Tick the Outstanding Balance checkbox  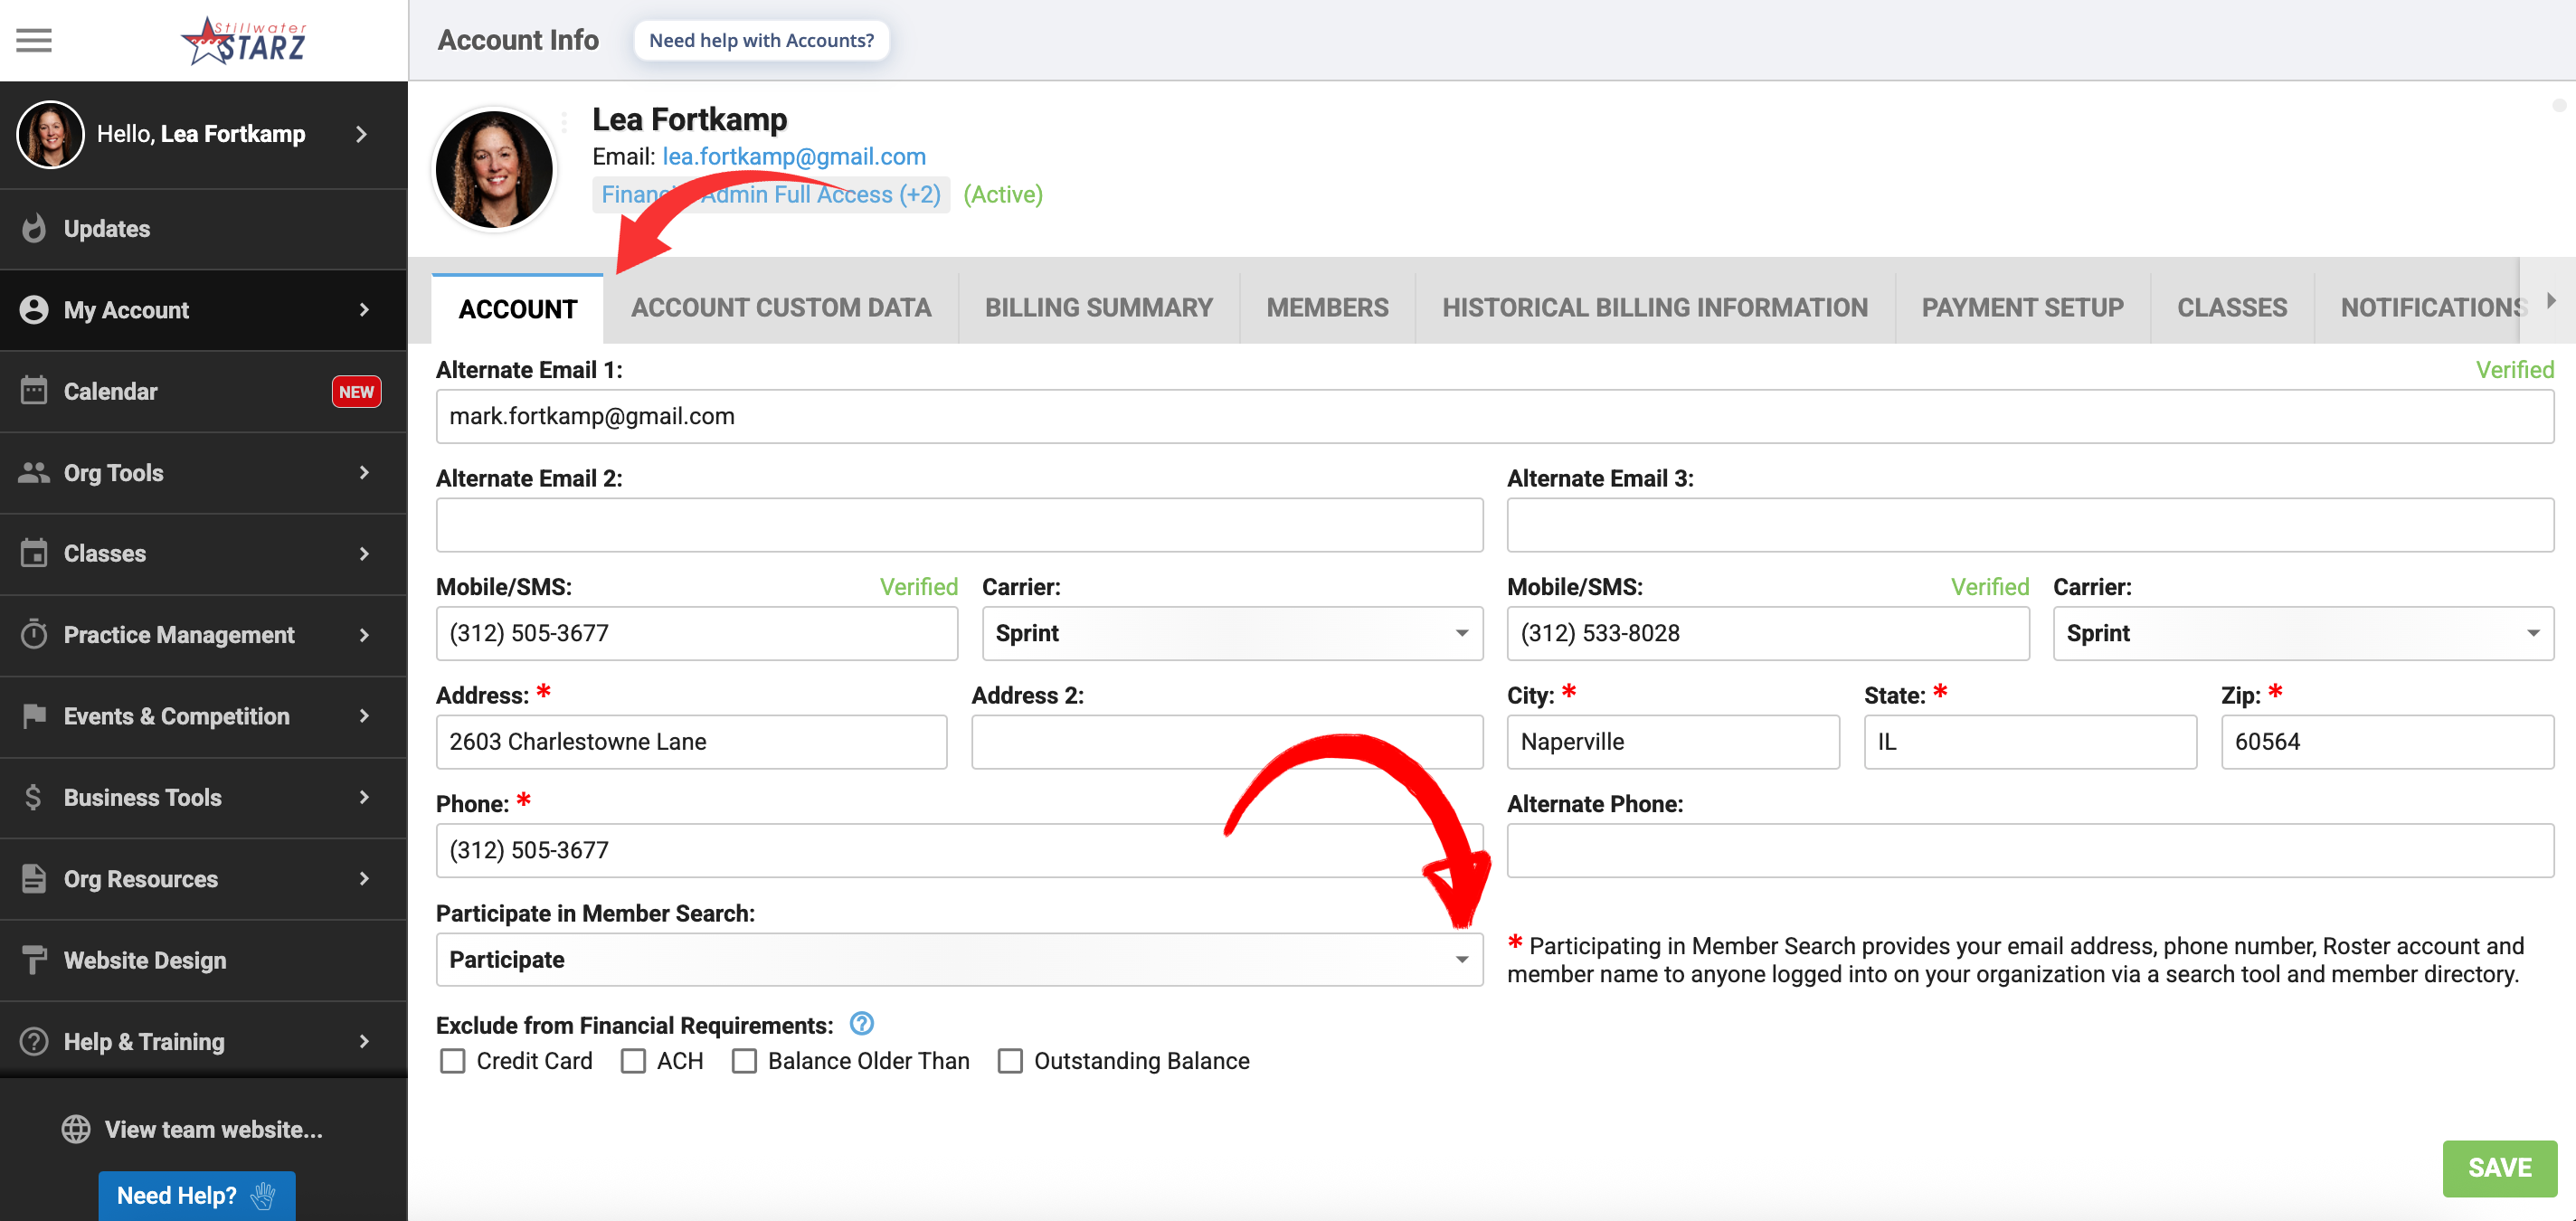(x=1010, y=1060)
